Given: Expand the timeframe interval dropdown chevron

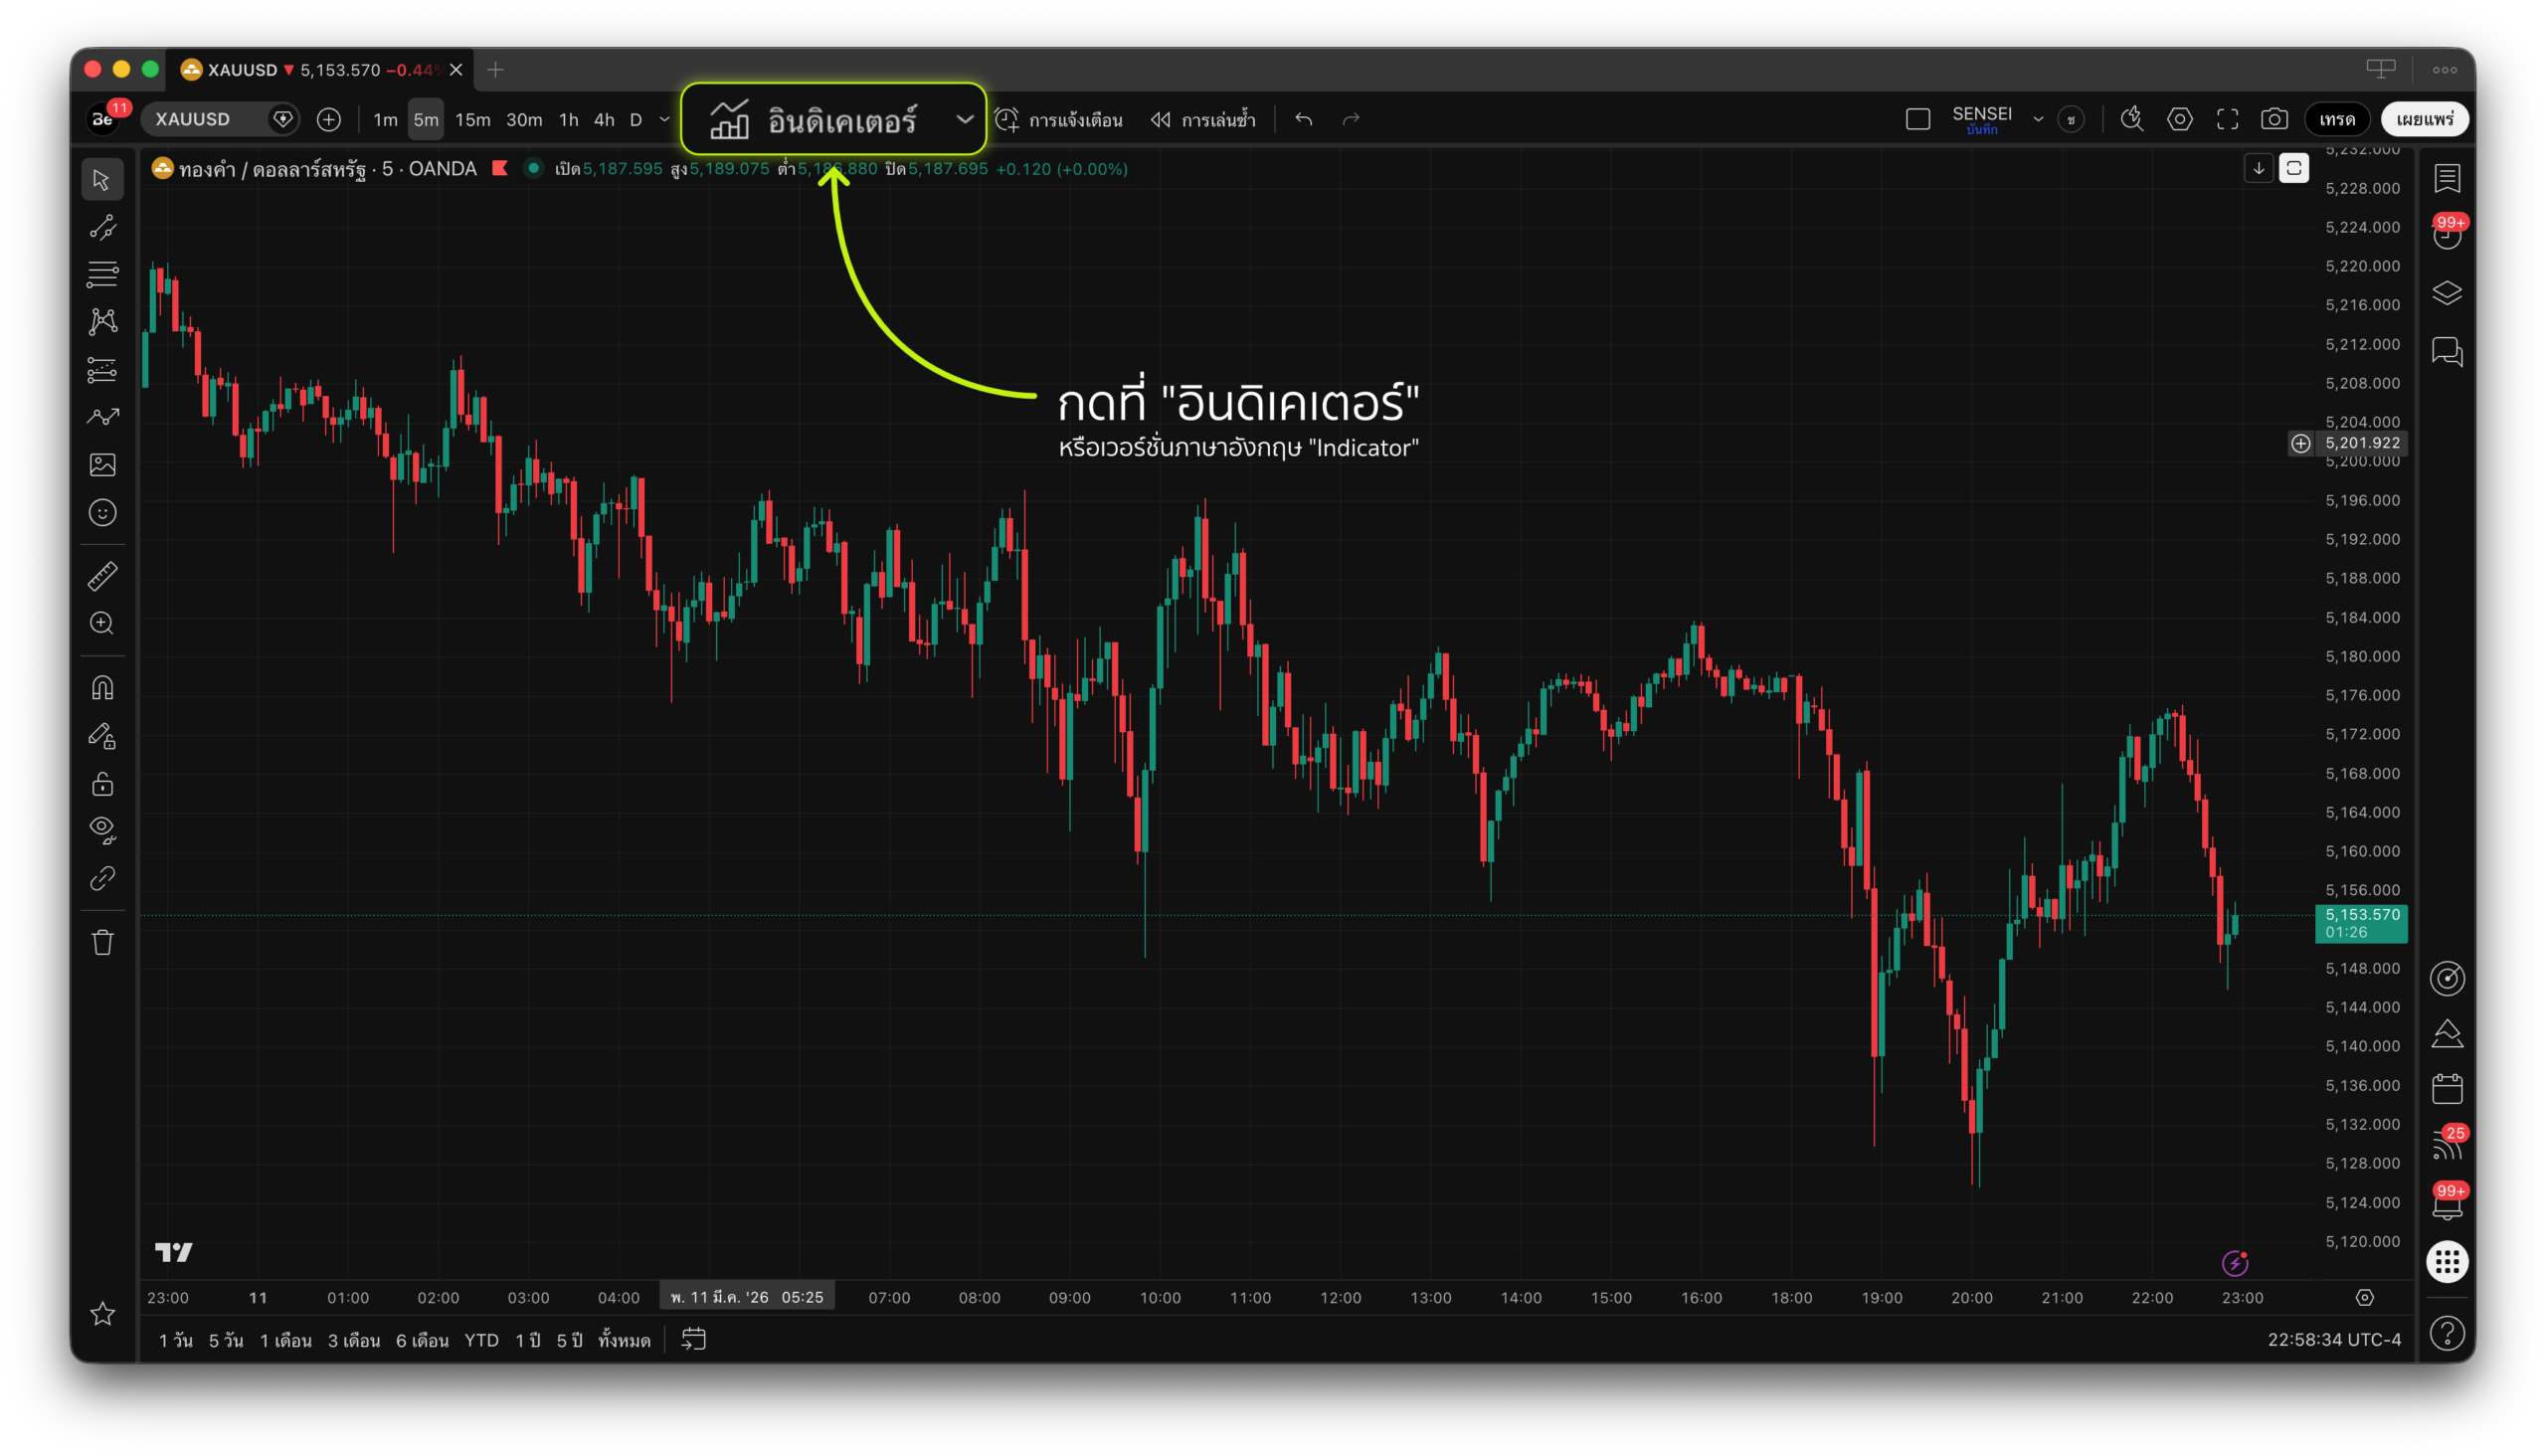Looking at the screenshot, I should 665,120.
